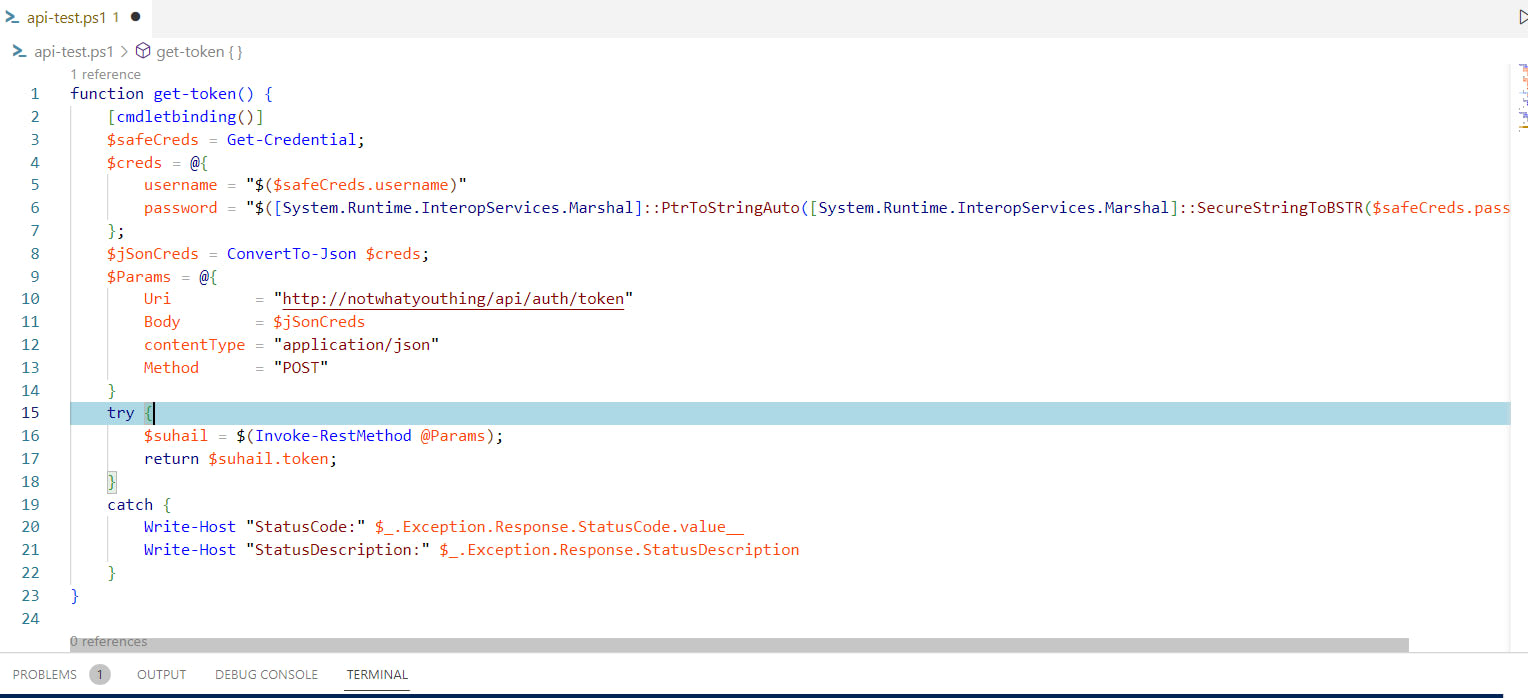
Task: Switch to the DEBUG CONSOLE tab
Action: [x=266, y=675]
